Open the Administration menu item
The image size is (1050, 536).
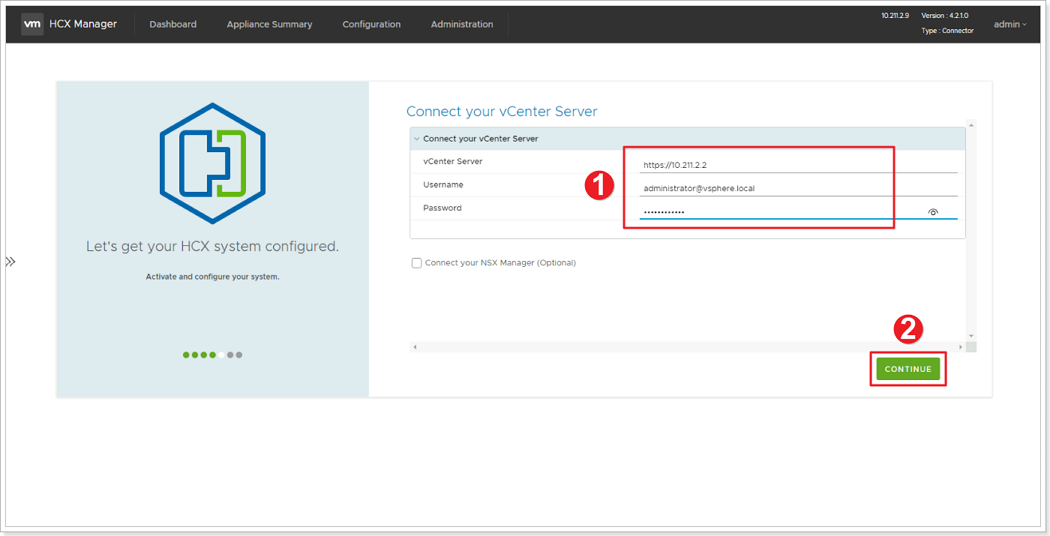(462, 24)
